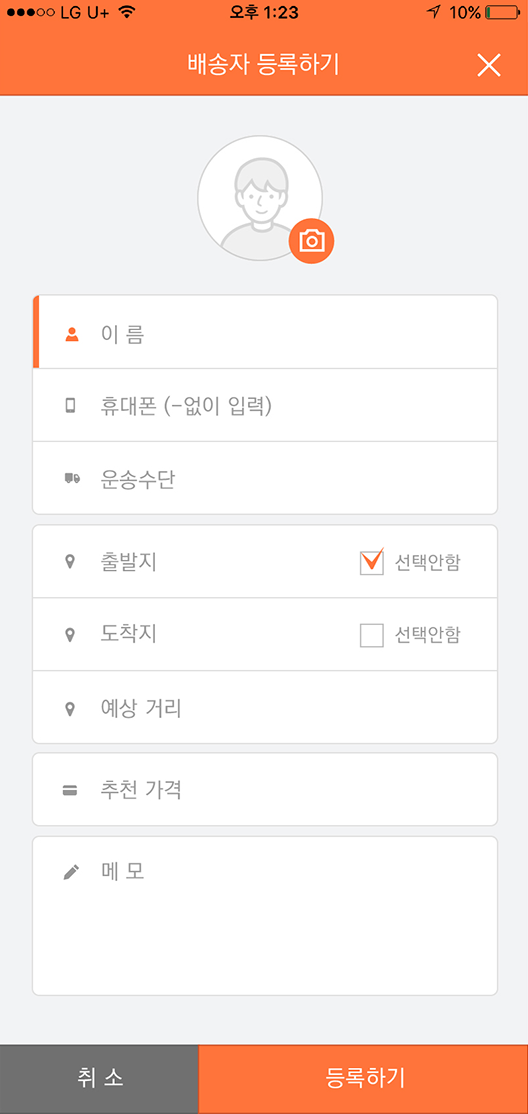Screen dimensions: 528x1114
Task: Click the truck icon beside 운송수단
Action: [71, 479]
